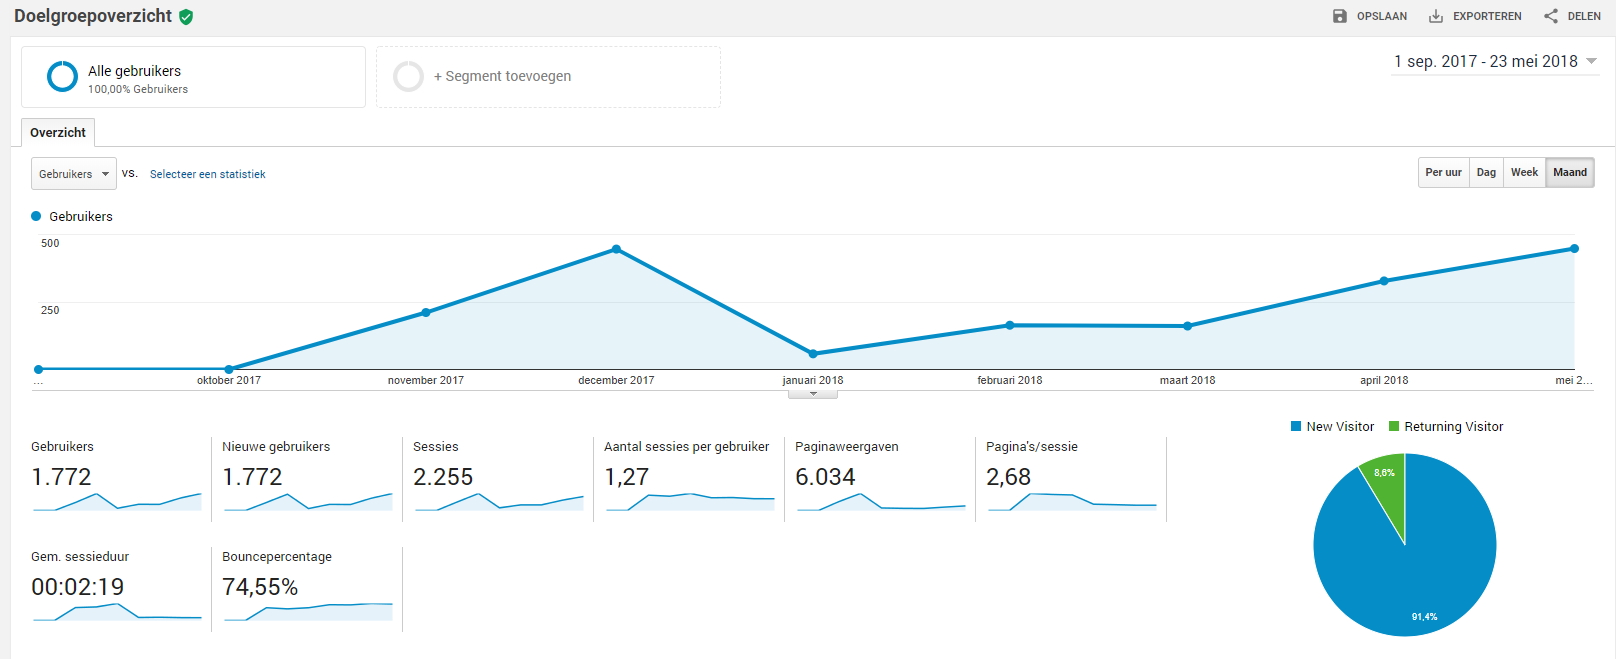The image size is (1616, 659).
Task: Add a segment via Segment toevoegen
Action: [x=548, y=77]
